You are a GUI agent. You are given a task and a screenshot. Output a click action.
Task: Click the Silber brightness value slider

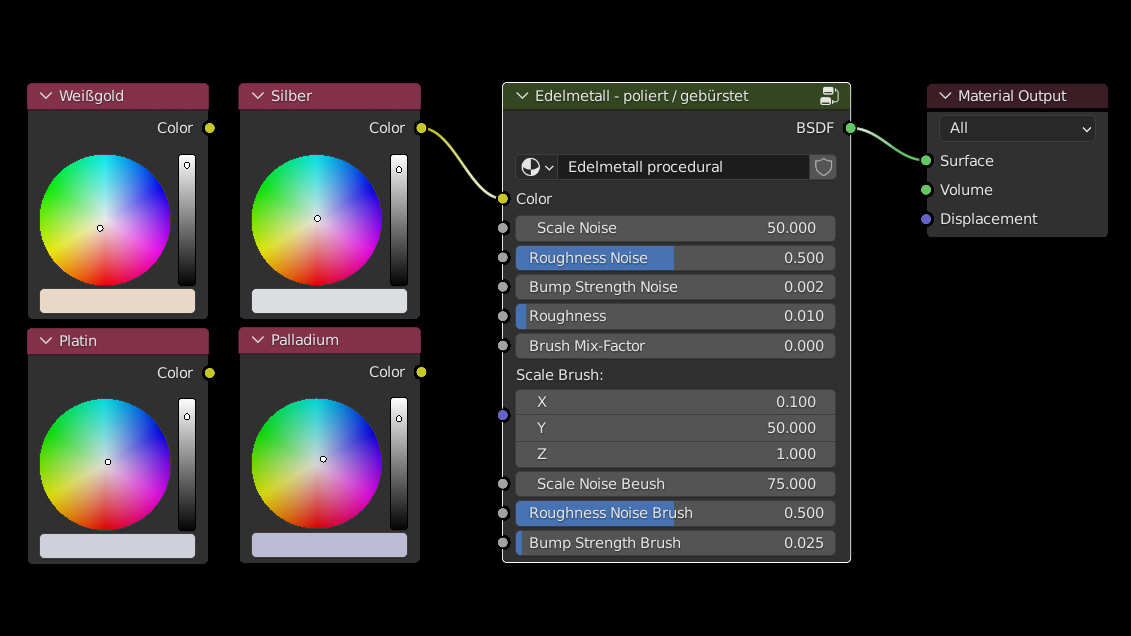click(x=399, y=220)
